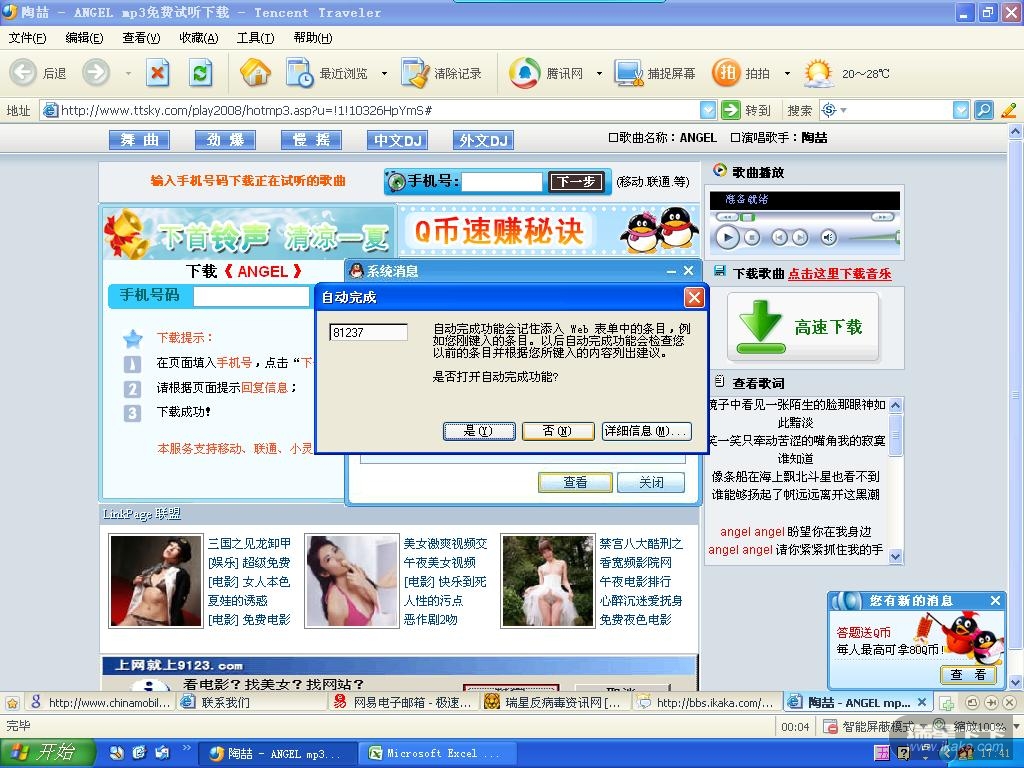Click the 捕捉屏幕 screen capture icon
The height and width of the screenshot is (768, 1024).
[628, 72]
